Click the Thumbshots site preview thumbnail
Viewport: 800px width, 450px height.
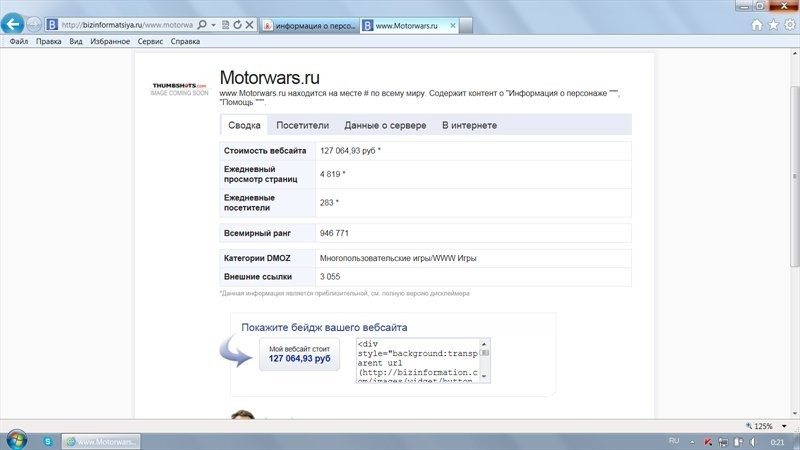coord(179,89)
